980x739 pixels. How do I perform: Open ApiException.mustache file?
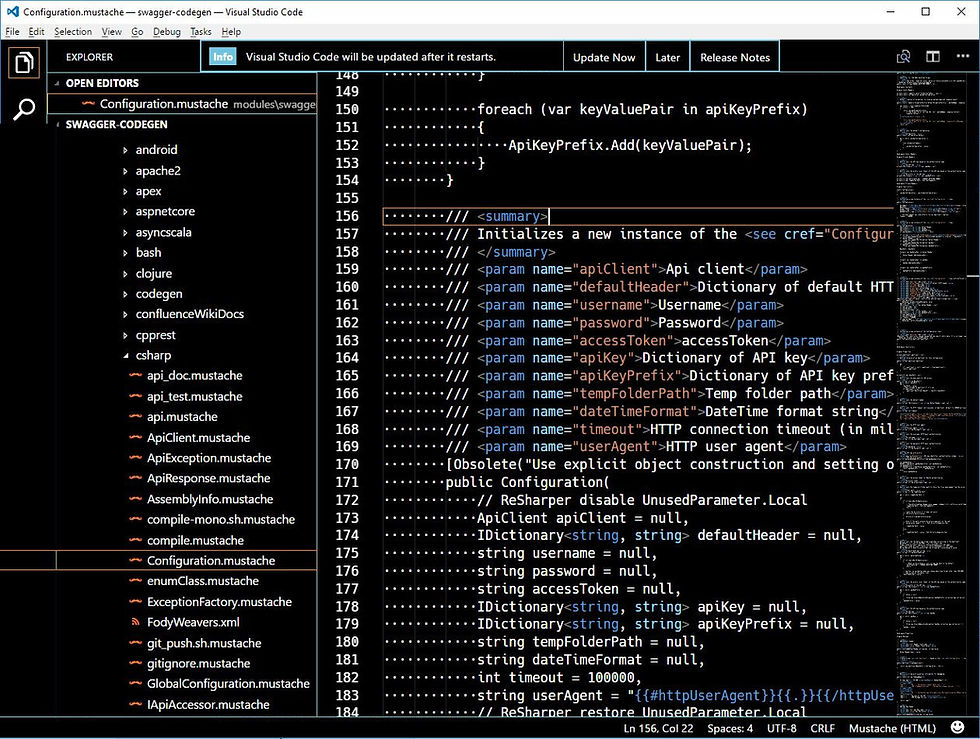pos(209,458)
